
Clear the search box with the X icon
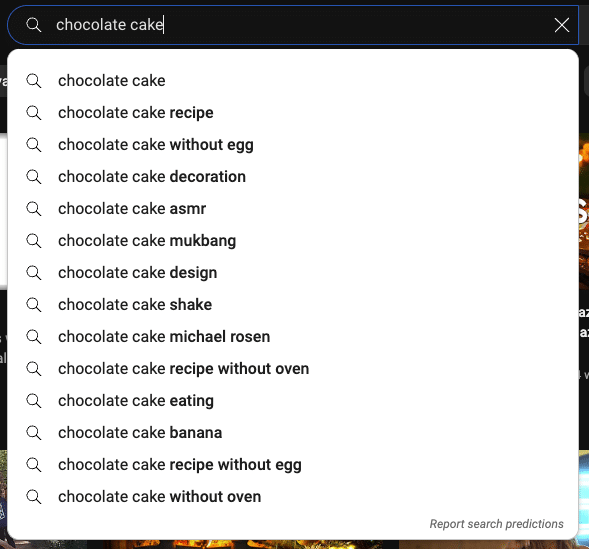coord(562,25)
